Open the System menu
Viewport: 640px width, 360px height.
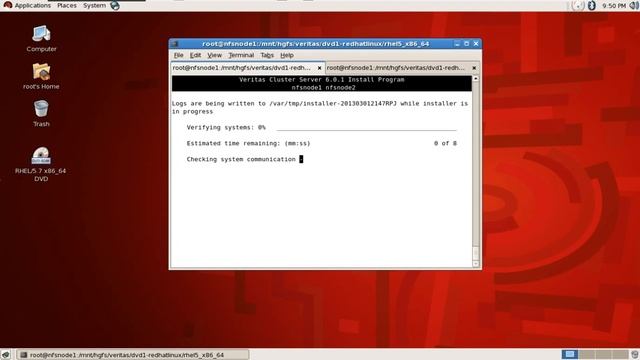(x=94, y=6)
